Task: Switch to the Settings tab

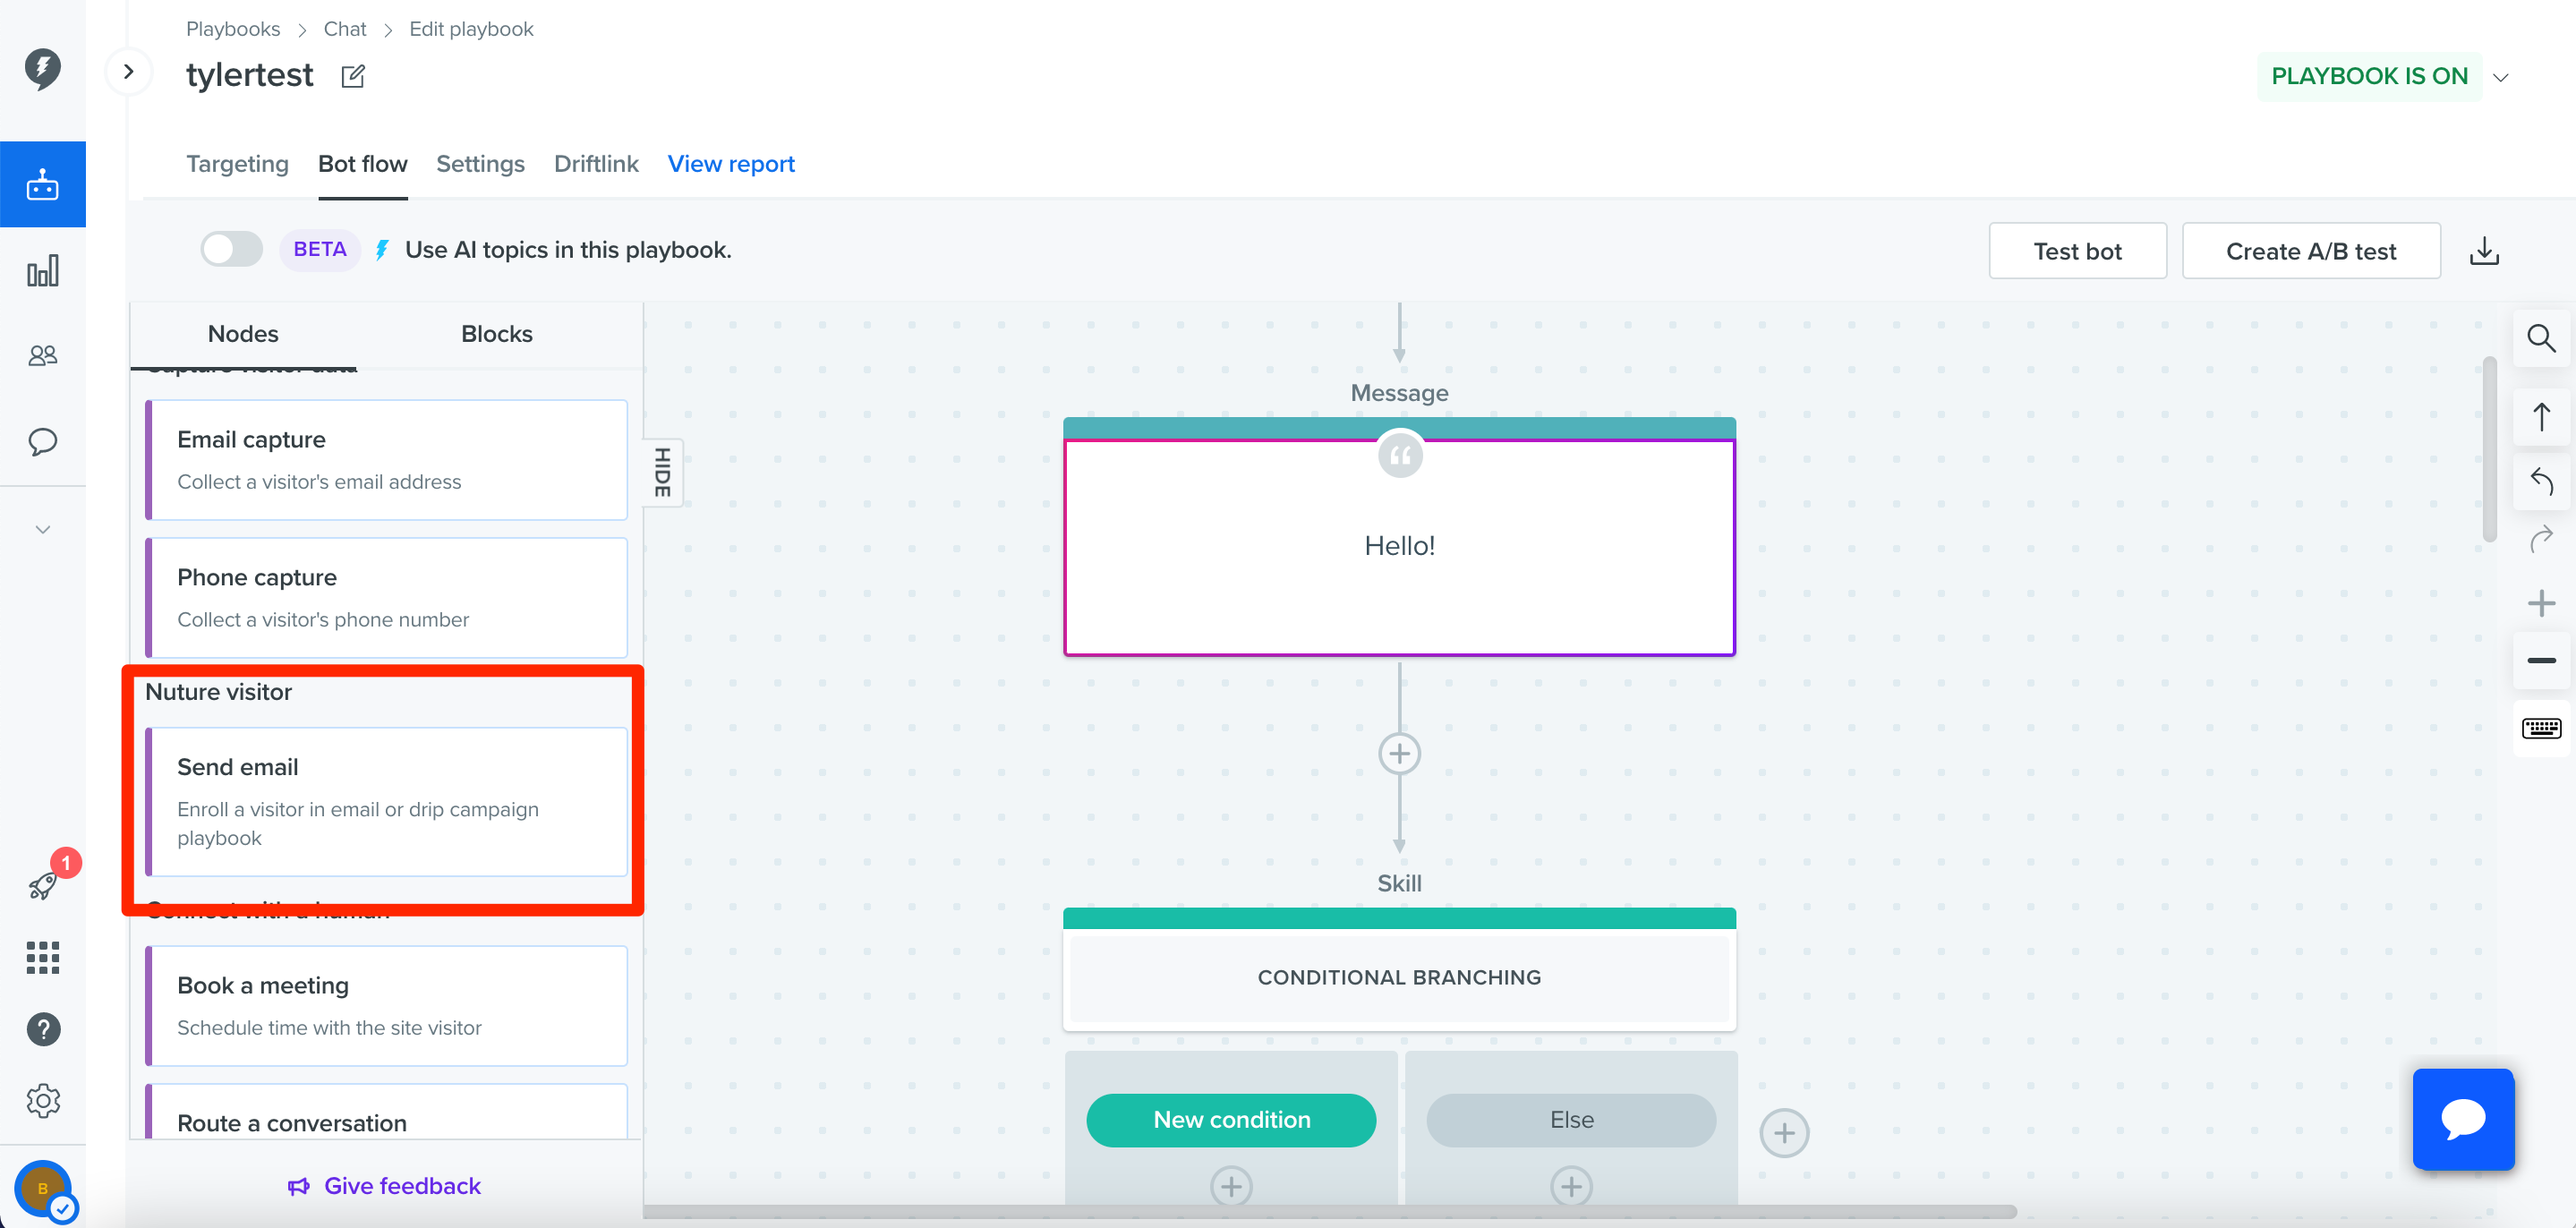Action: [x=480, y=164]
